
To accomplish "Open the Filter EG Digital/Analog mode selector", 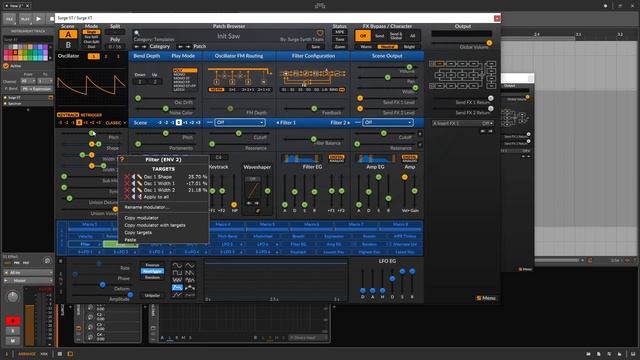I will [x=336, y=158].
